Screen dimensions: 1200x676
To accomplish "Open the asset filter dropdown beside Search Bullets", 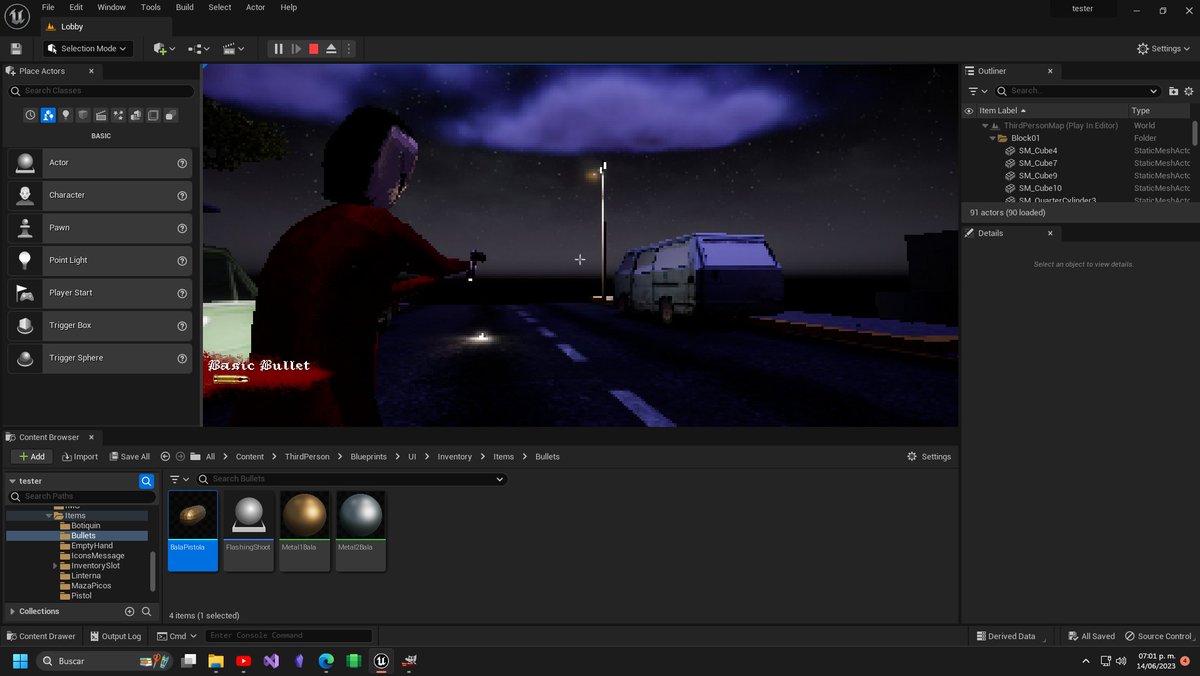I will point(179,480).
